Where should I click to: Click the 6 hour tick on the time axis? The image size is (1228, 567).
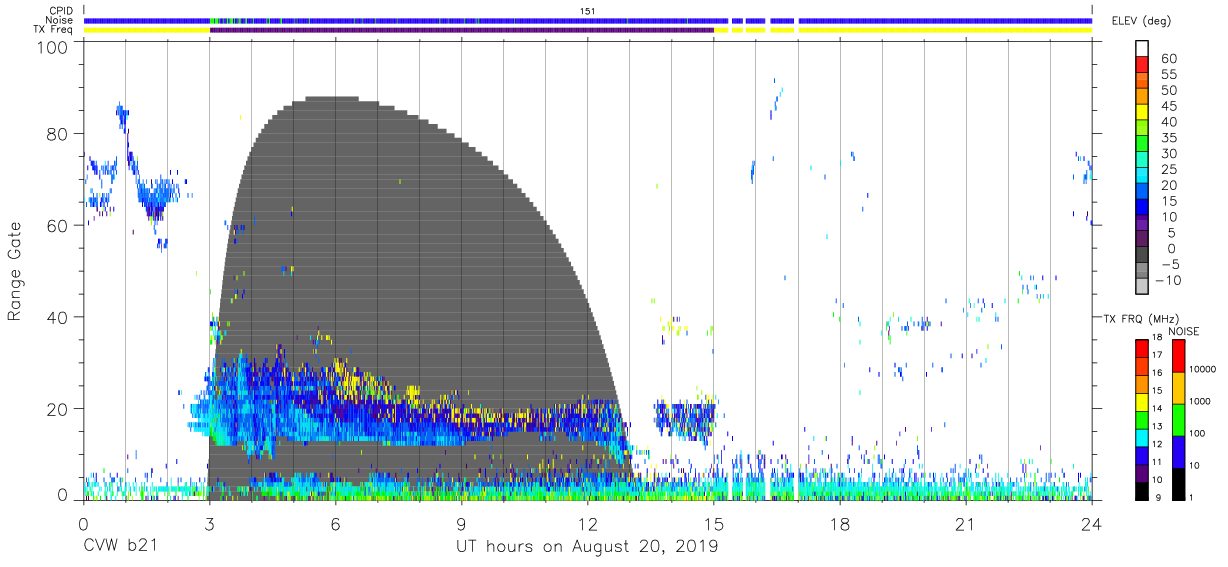[336, 524]
